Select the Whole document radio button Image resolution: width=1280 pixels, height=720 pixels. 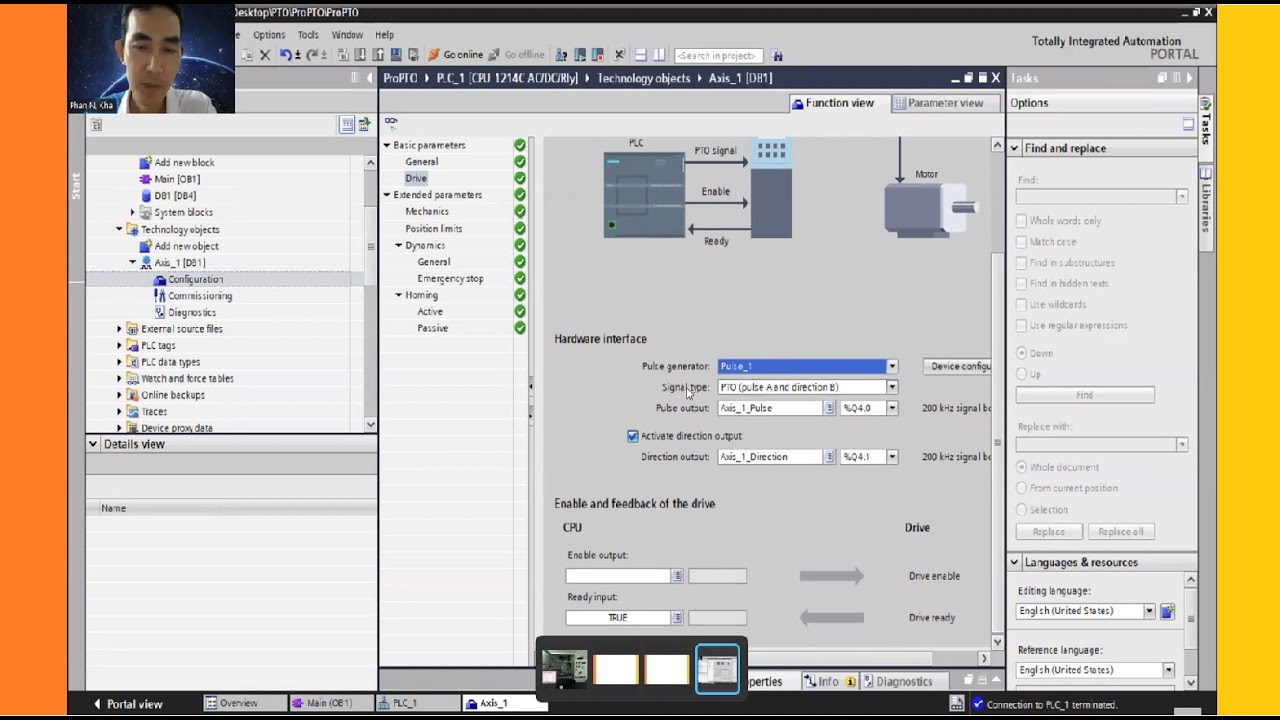click(x=1021, y=467)
